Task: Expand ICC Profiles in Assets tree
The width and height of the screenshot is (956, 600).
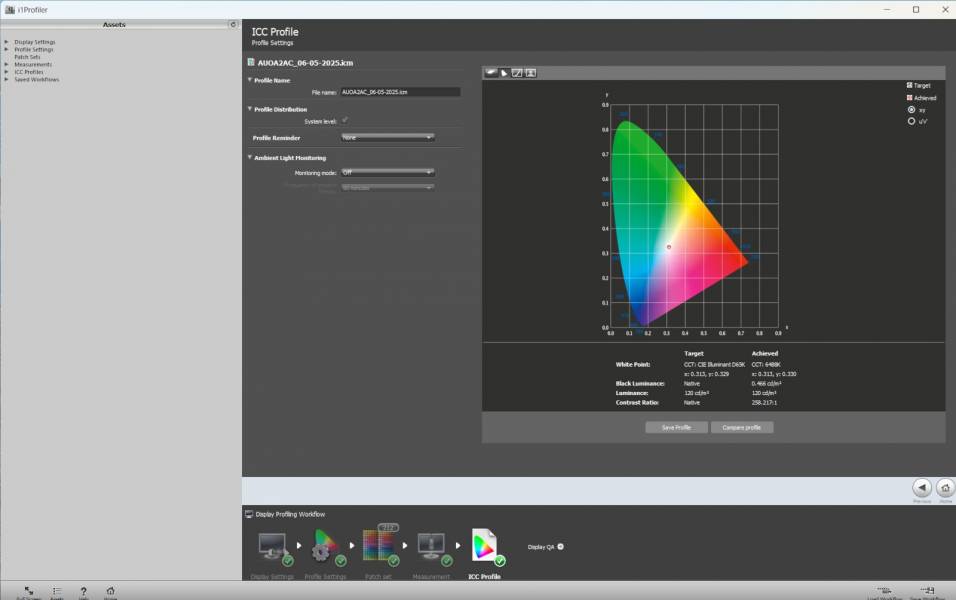Action: [x=7, y=72]
